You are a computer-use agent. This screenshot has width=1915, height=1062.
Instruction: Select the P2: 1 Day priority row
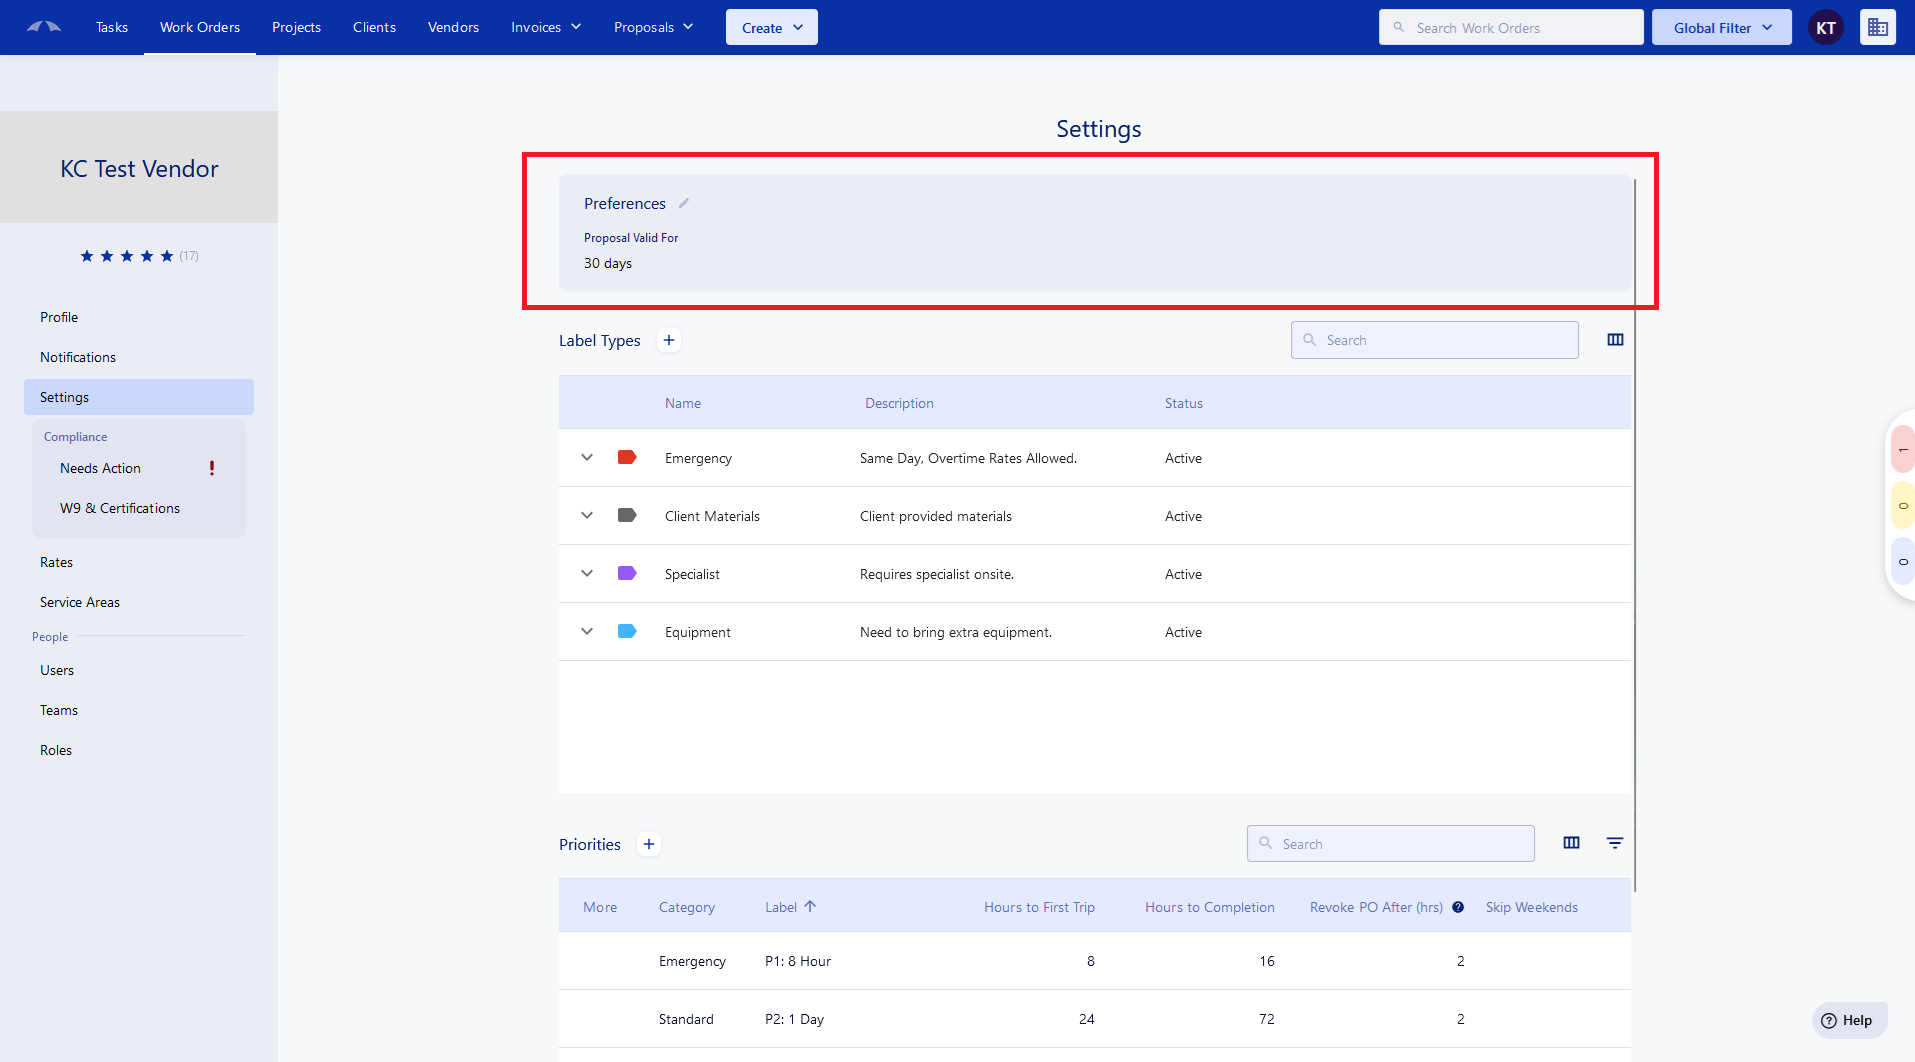coord(1095,1019)
